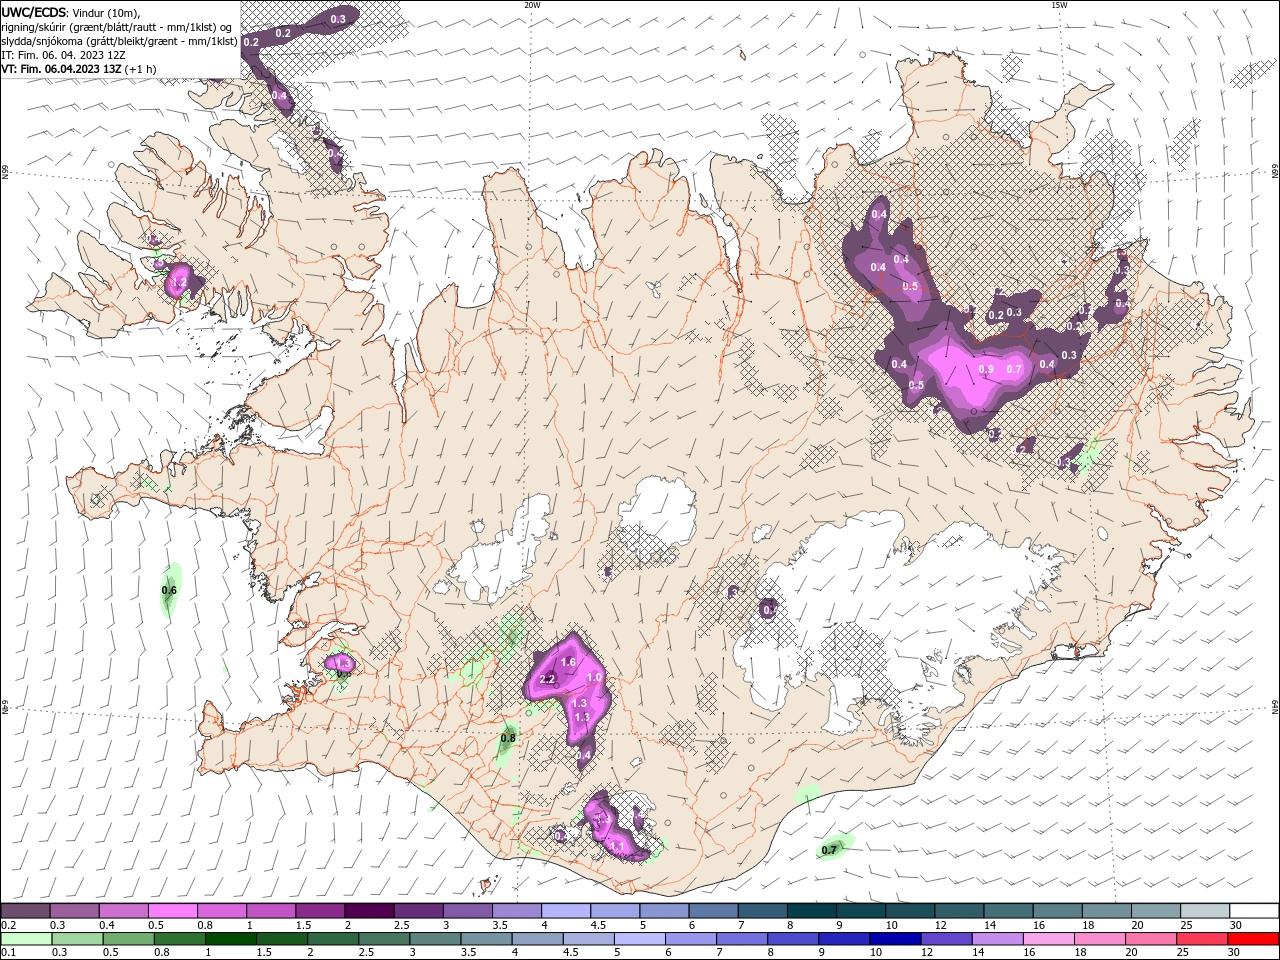Click the 1.0 precipitation value on map
This screenshot has height=960, width=1280.
[594, 678]
